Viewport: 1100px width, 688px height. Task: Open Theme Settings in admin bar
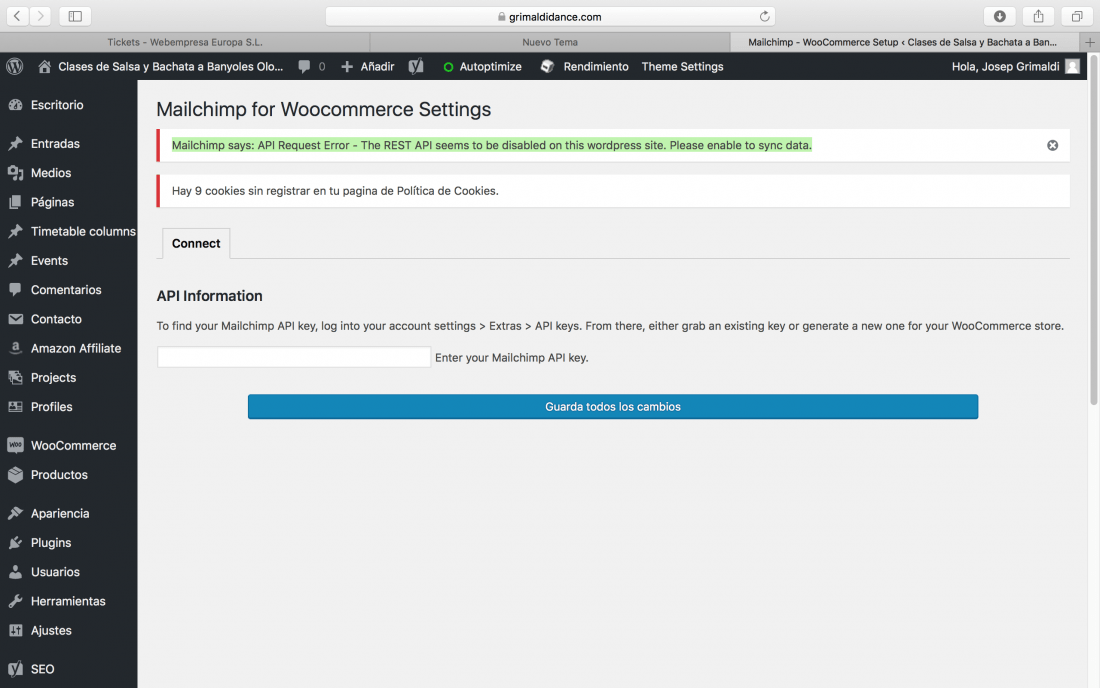coord(682,67)
